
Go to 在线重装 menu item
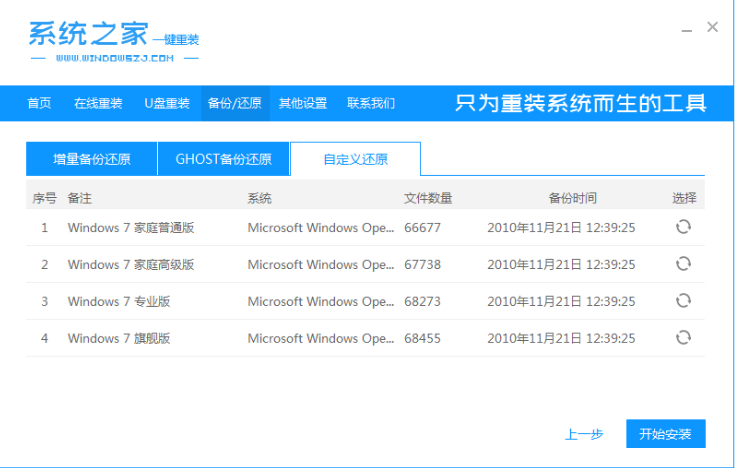coord(98,103)
